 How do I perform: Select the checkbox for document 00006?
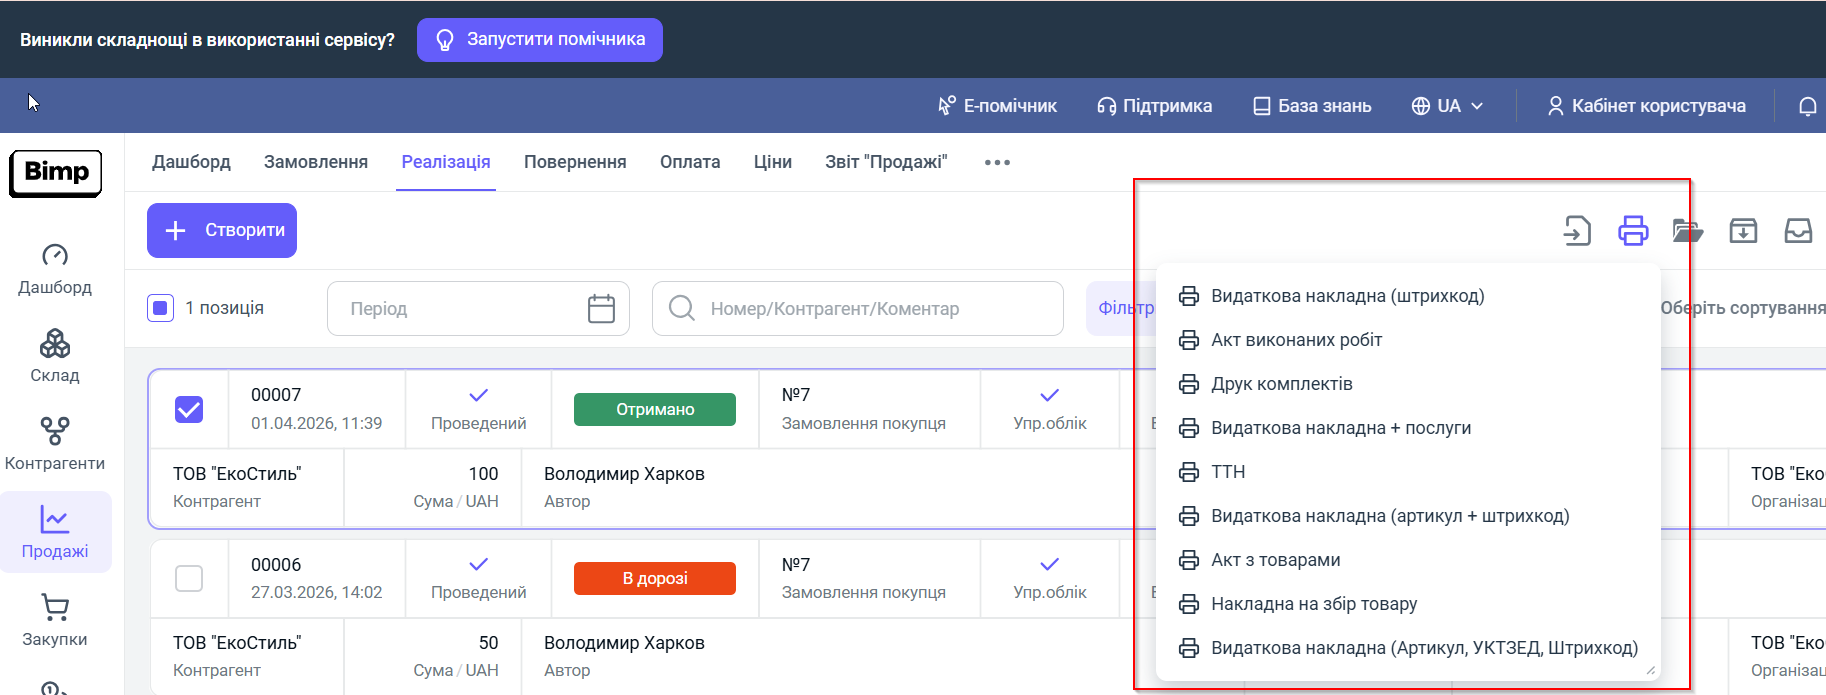click(x=189, y=578)
